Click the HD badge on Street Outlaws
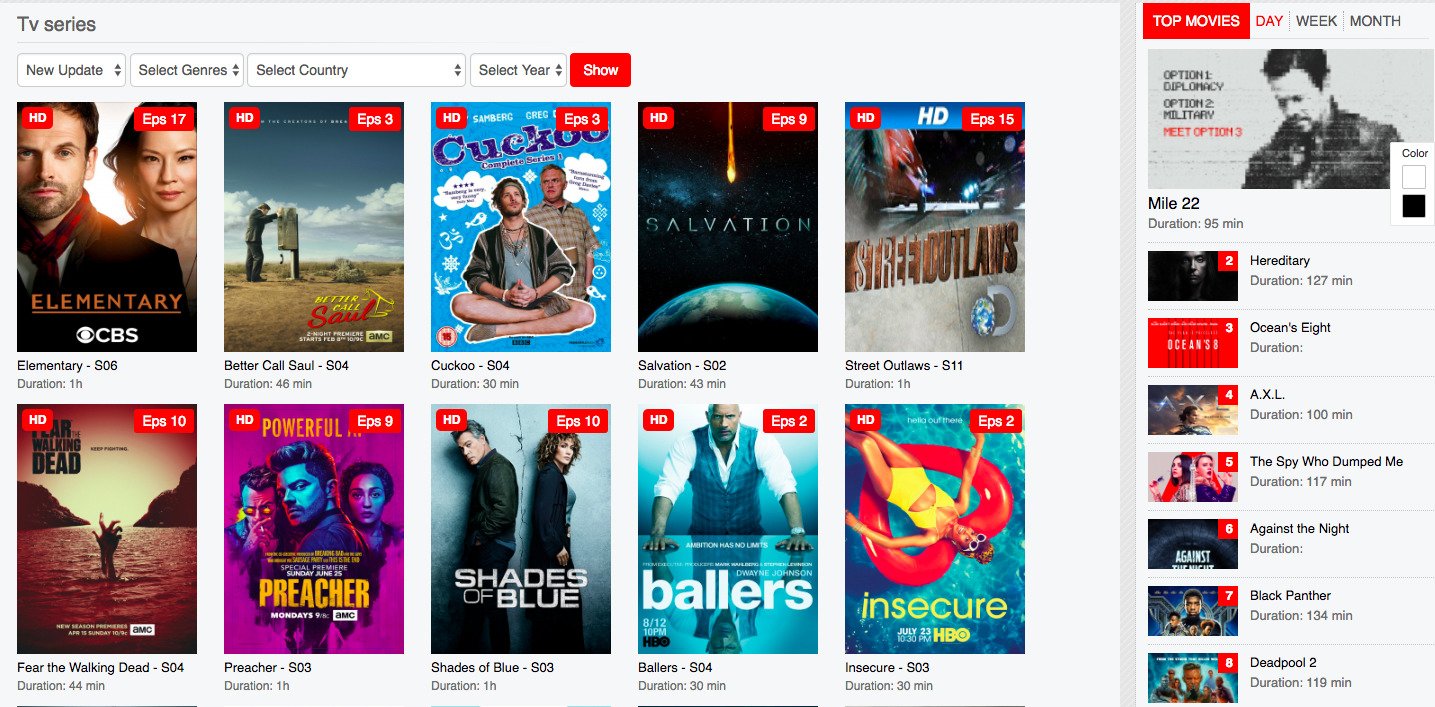The image size is (1435, 707). [866, 118]
